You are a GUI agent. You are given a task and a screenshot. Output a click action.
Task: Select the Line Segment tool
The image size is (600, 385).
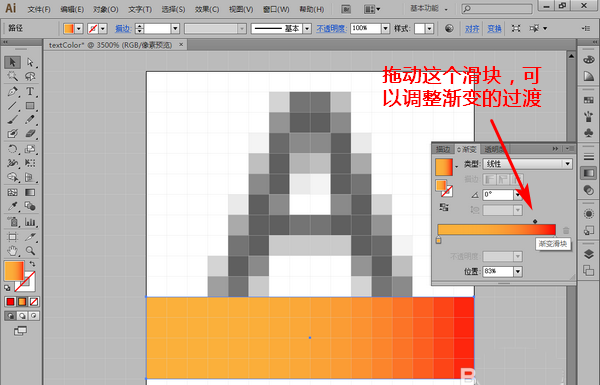pyautogui.click(x=12, y=106)
